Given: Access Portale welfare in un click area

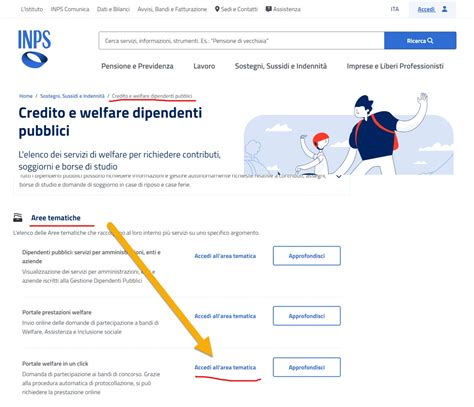Looking at the screenshot, I should (225, 367).
